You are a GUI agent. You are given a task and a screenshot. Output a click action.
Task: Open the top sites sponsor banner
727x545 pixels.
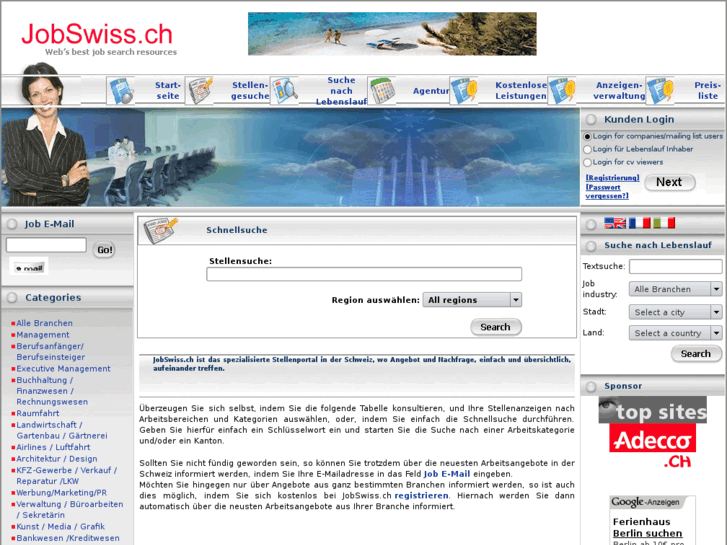tap(652, 410)
